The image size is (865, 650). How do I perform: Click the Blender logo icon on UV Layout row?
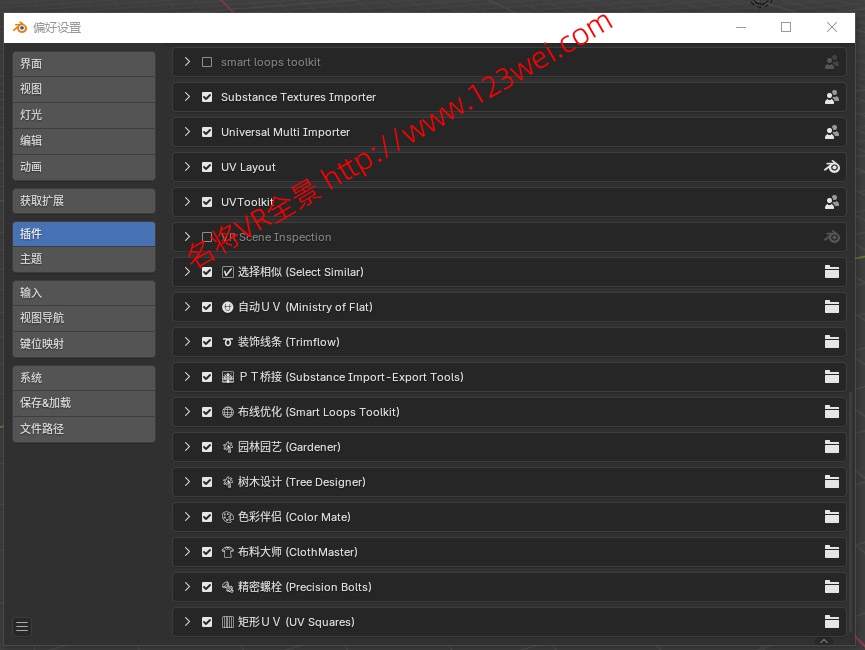pyautogui.click(x=831, y=167)
